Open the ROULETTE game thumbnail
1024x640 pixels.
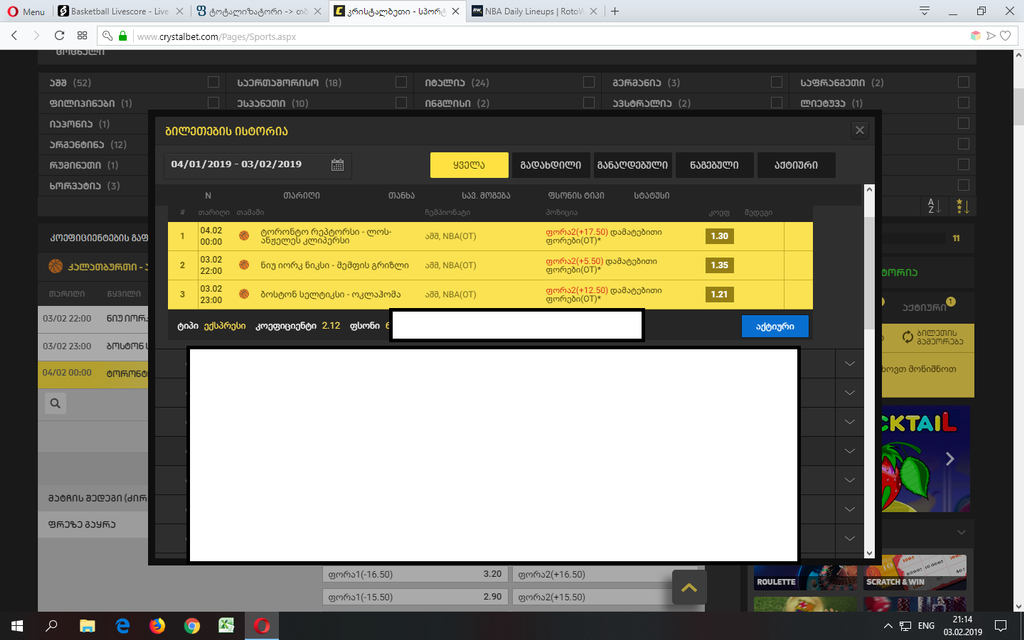click(805, 575)
